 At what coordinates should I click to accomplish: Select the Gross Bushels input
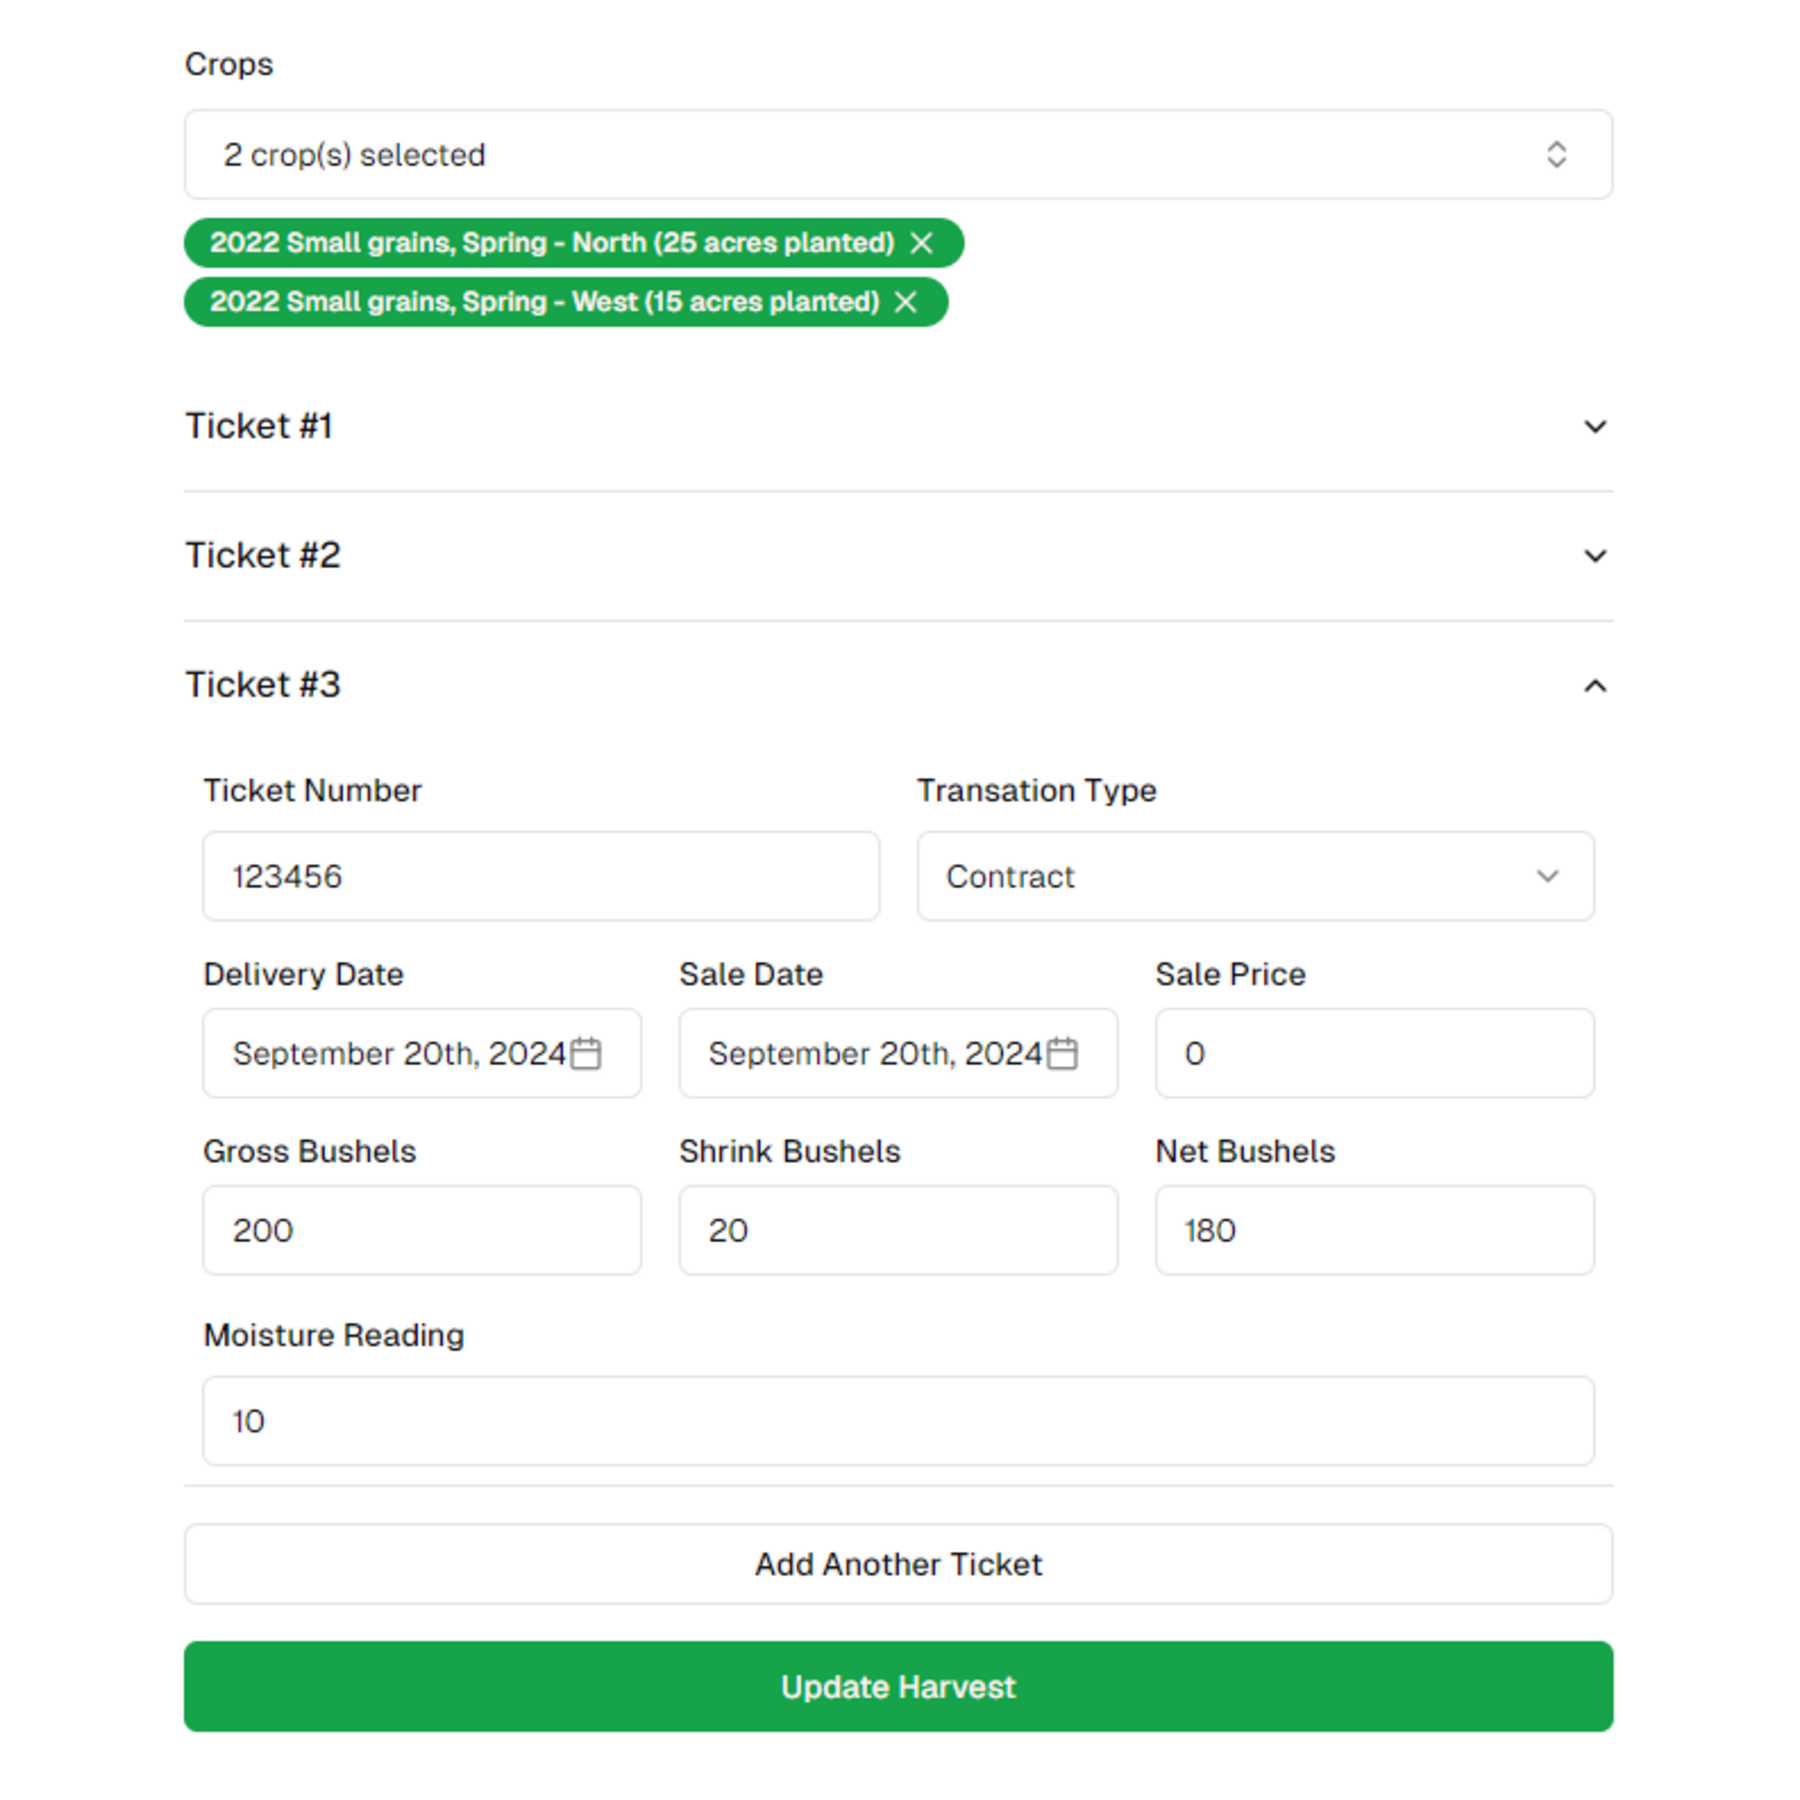(421, 1230)
